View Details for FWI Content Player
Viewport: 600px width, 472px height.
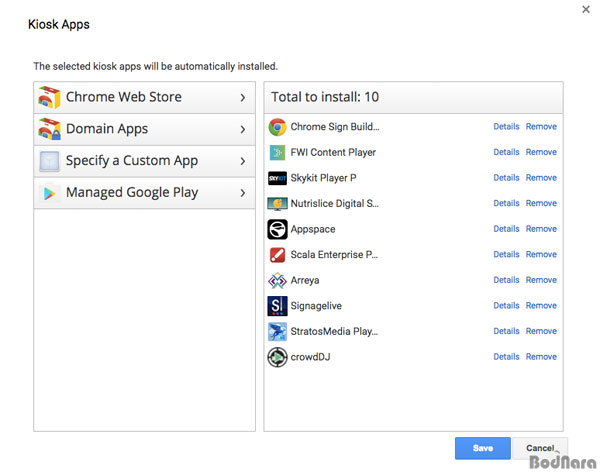pyautogui.click(x=506, y=152)
